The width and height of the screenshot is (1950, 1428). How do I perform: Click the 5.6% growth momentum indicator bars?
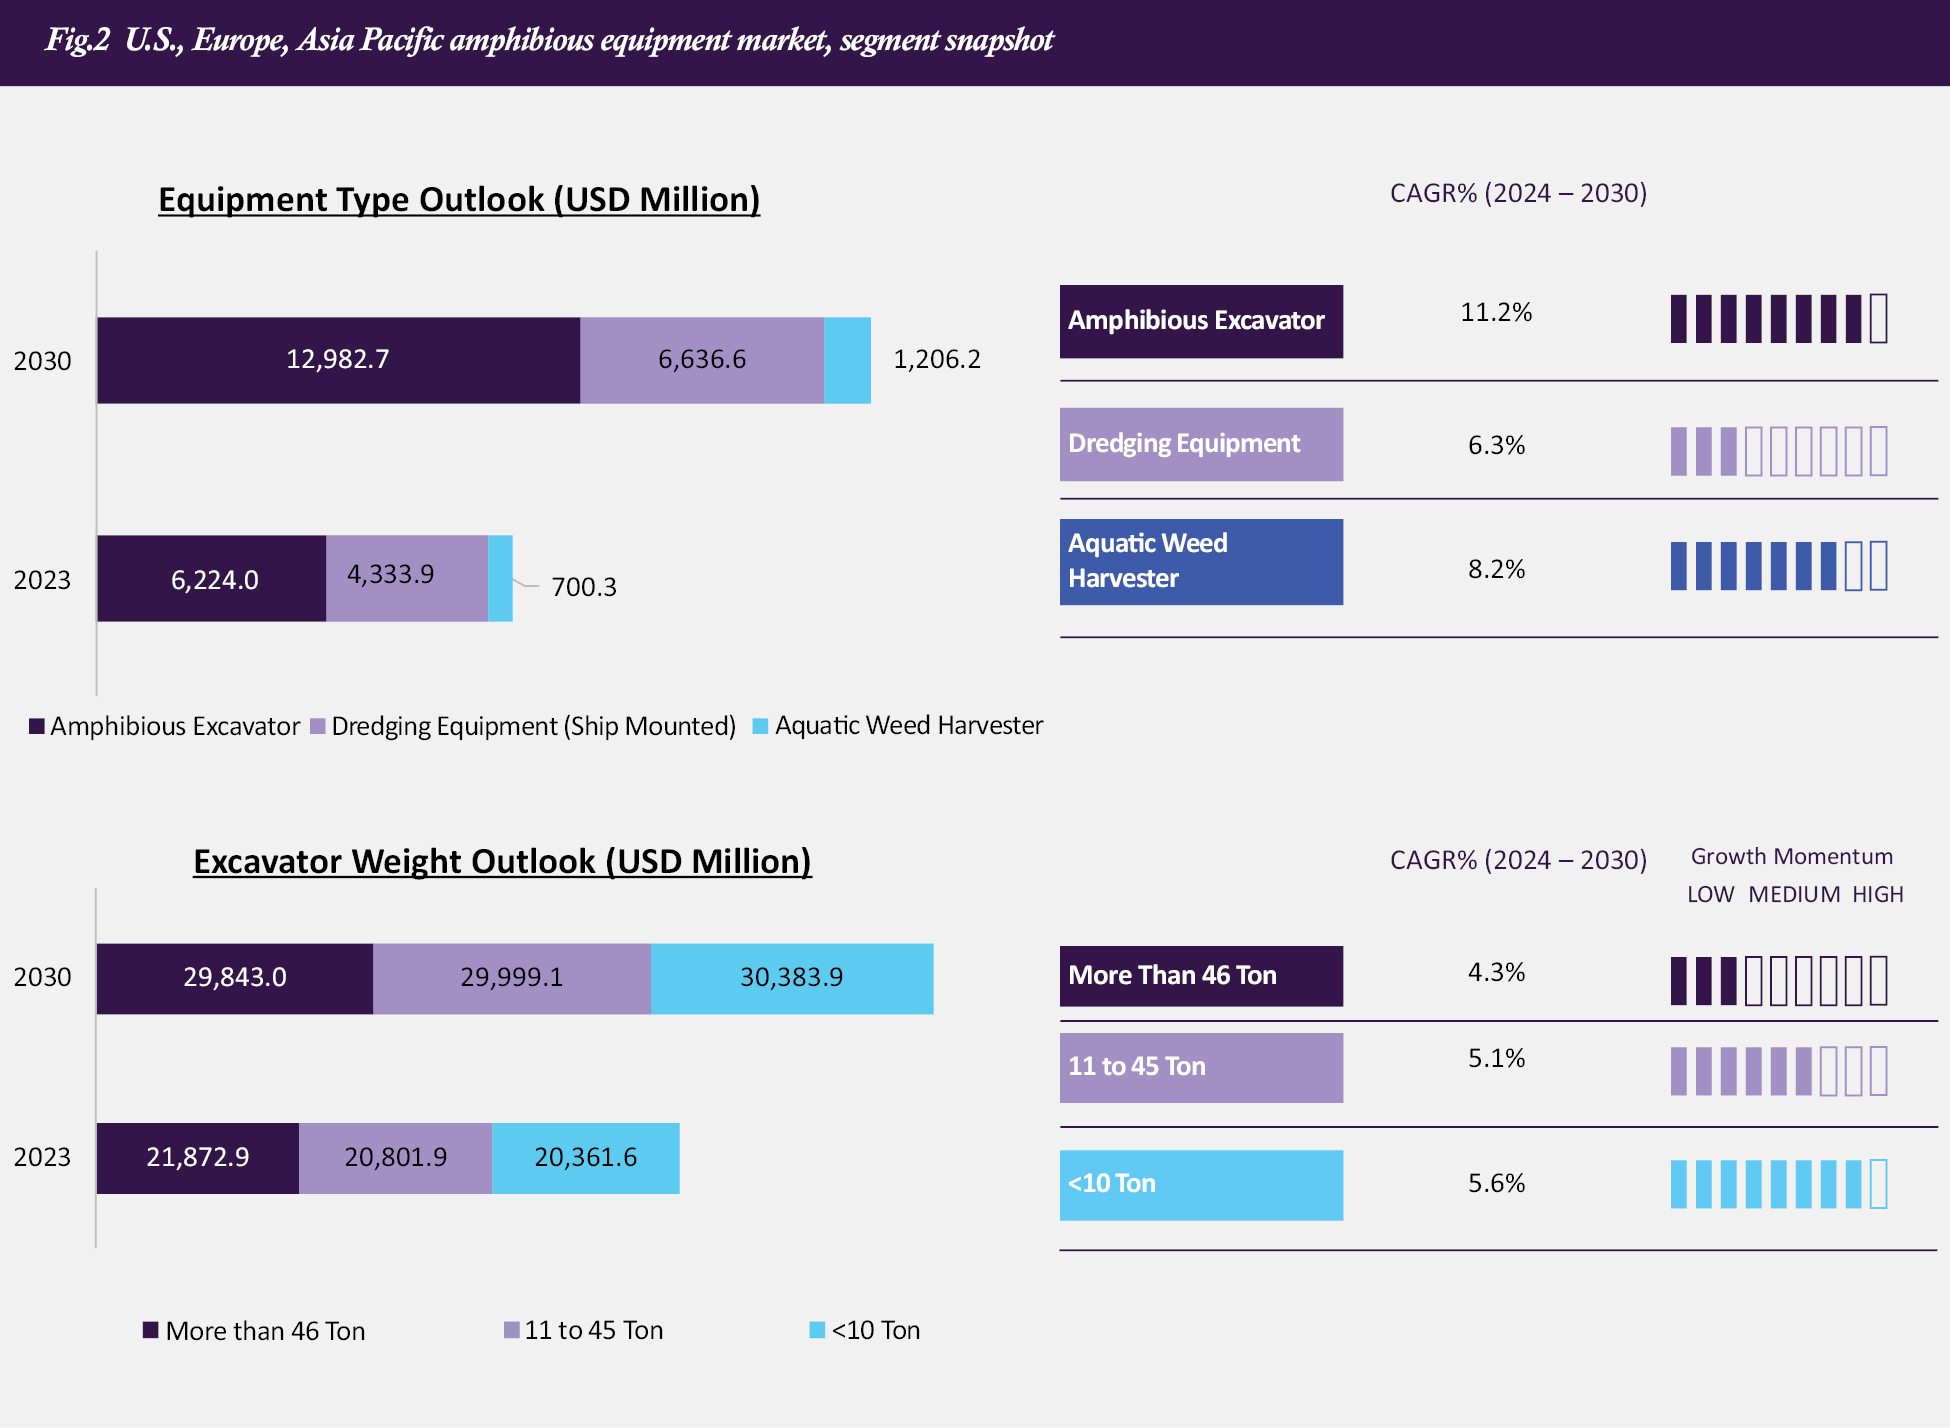click(x=1778, y=1185)
